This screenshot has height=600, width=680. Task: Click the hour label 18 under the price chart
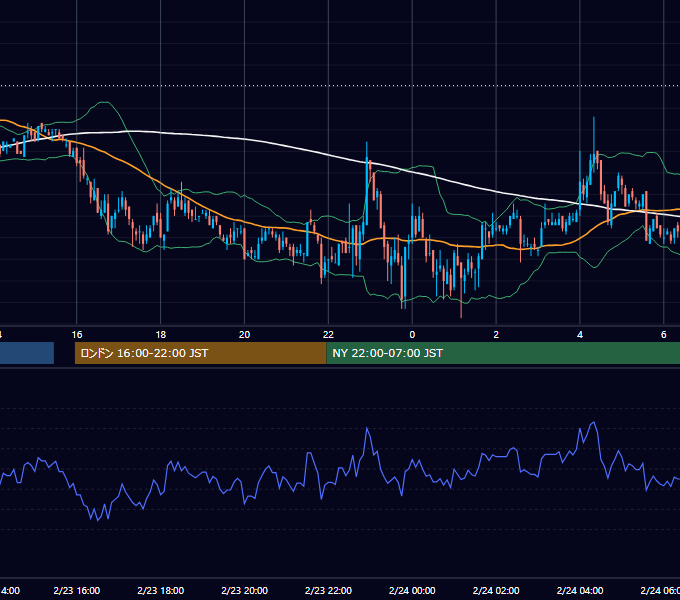[x=160, y=334]
